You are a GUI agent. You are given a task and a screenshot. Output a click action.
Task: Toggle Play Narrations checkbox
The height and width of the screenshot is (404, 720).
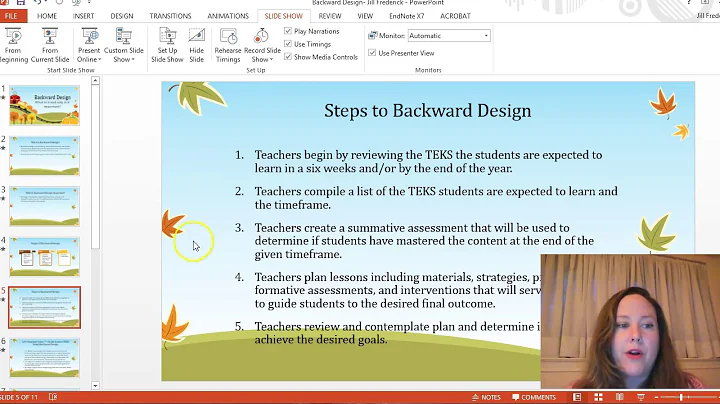[x=288, y=31]
